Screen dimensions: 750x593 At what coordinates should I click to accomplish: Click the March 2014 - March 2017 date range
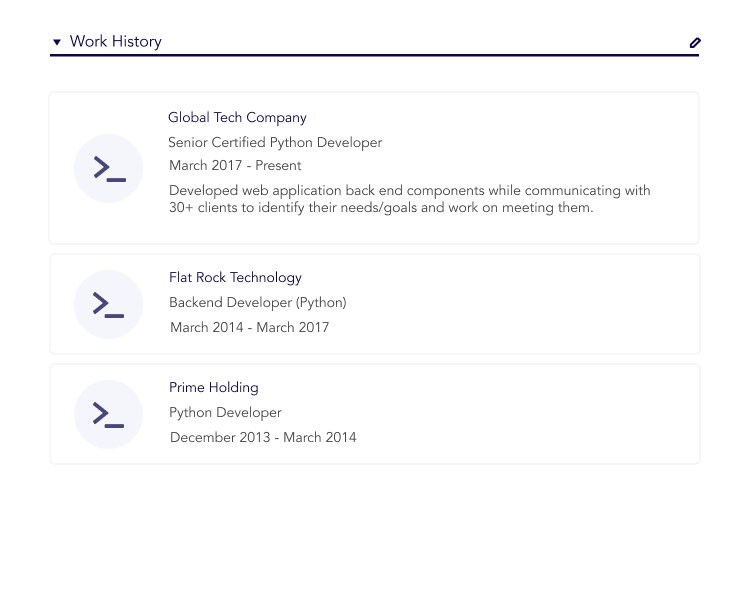pyautogui.click(x=249, y=328)
